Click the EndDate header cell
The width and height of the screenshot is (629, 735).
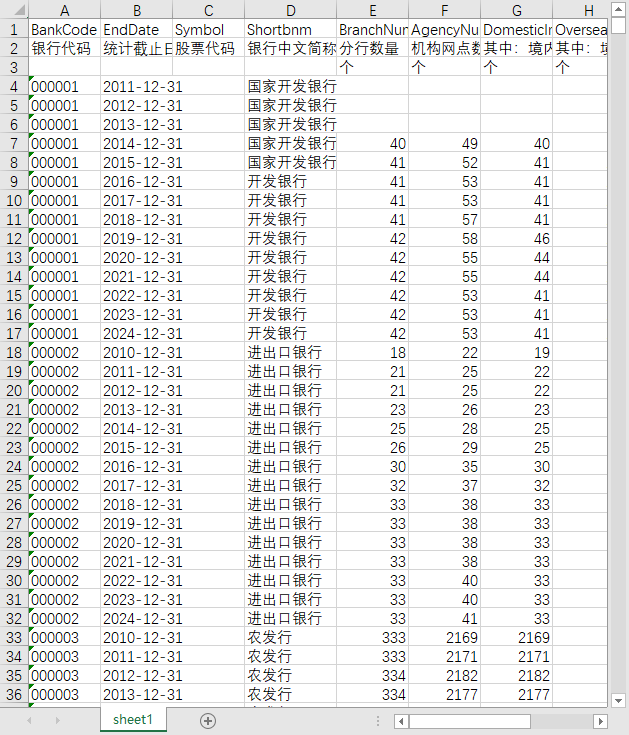click(136, 30)
